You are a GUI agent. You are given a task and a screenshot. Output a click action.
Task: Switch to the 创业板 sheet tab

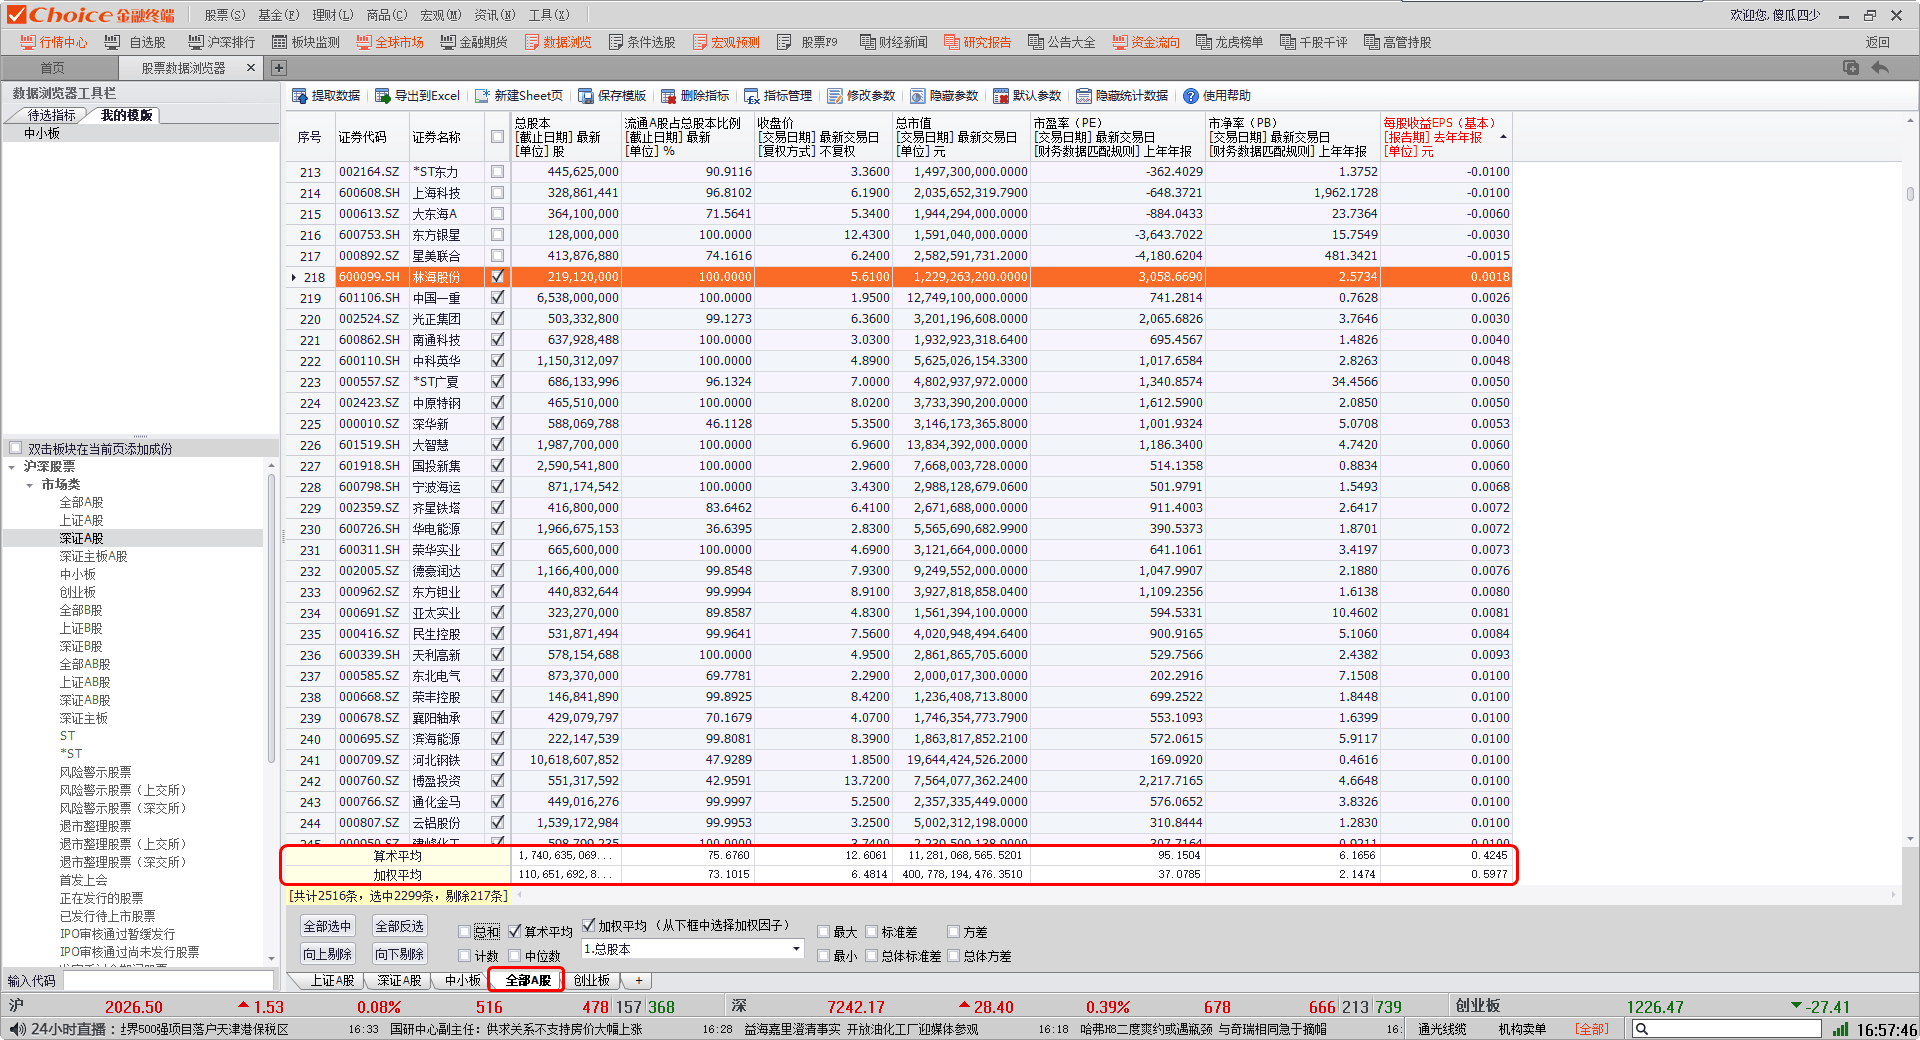591,981
